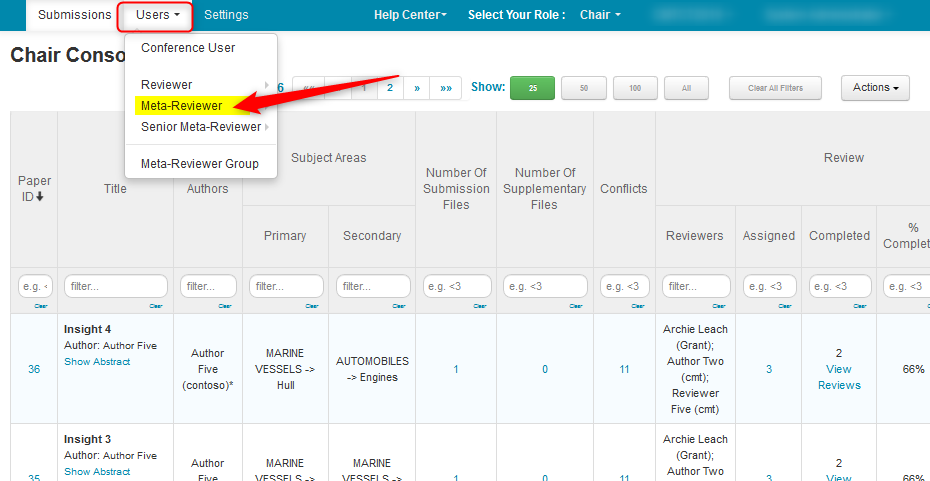Viewport: 930px width, 481px height.
Task: Focus the Secondary subject filter field
Action: coord(373,286)
